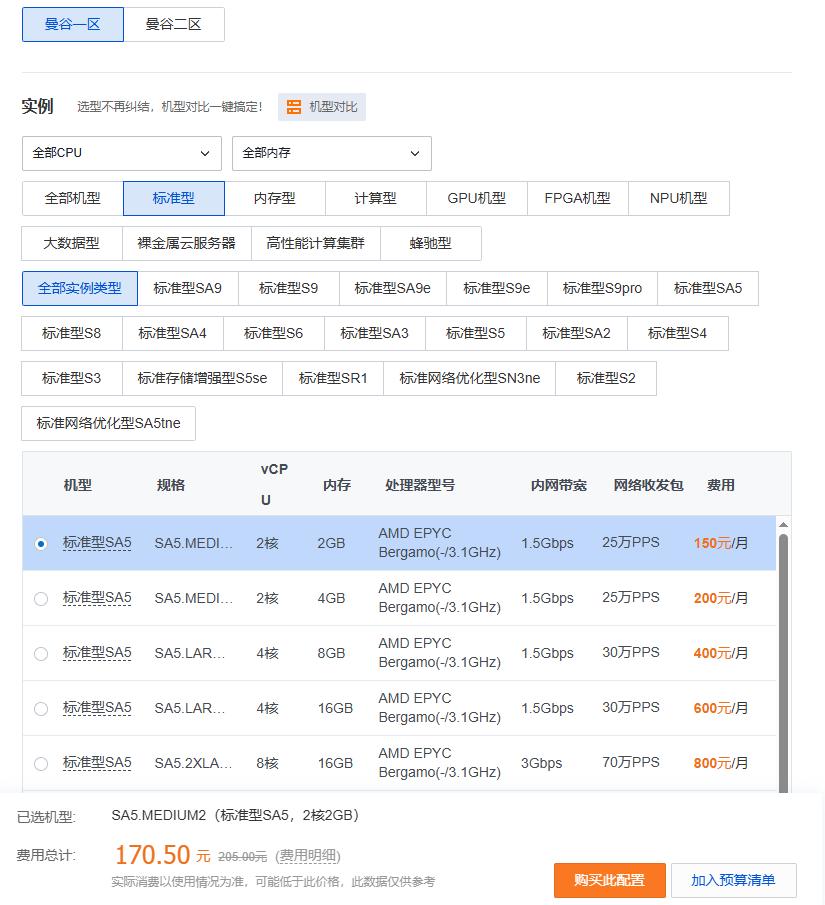Choose 标准型SA9e instance type
Viewport: 825px width, 905px height.
coord(393,288)
